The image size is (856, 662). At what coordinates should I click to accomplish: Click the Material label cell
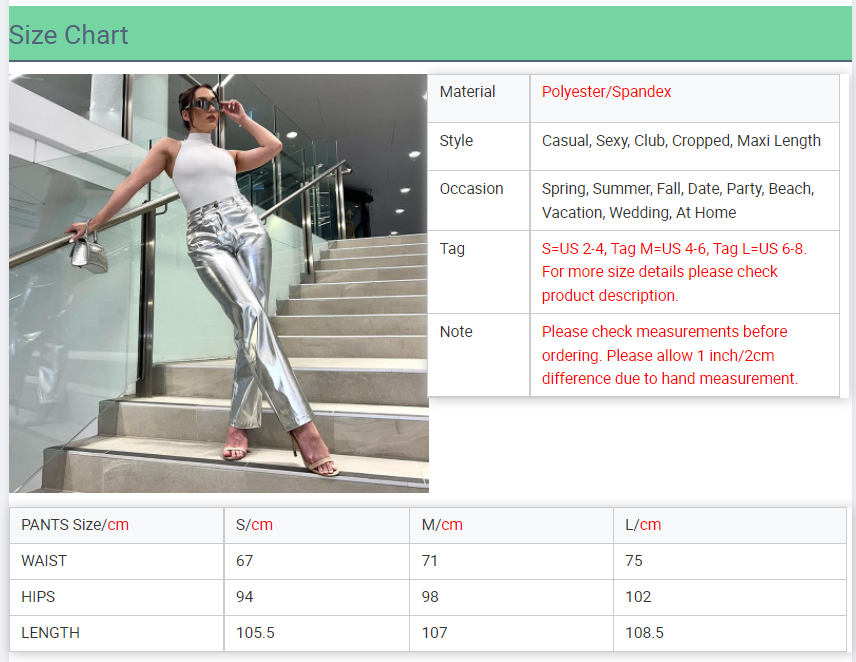467,92
